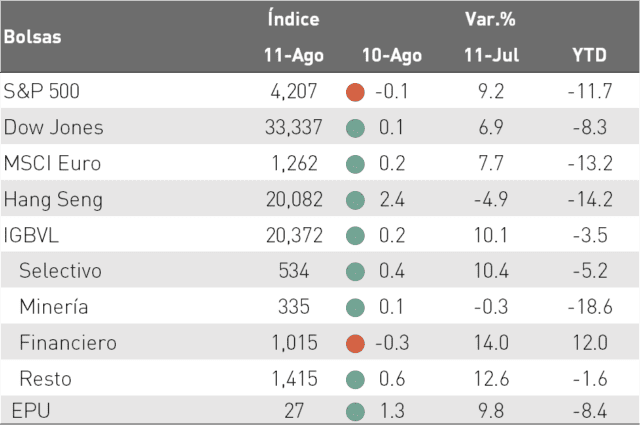
Task: Click the green indicator dot for Hang Seng
Action: click(355, 200)
